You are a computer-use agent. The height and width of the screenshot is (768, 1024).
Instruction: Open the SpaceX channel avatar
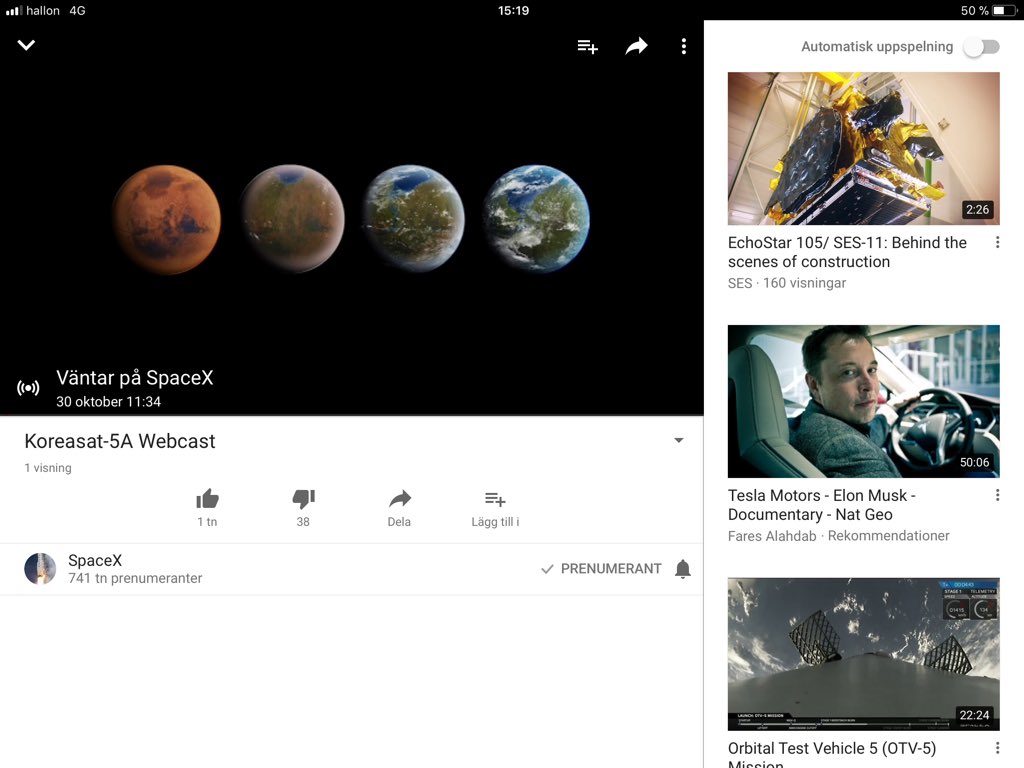click(x=40, y=568)
